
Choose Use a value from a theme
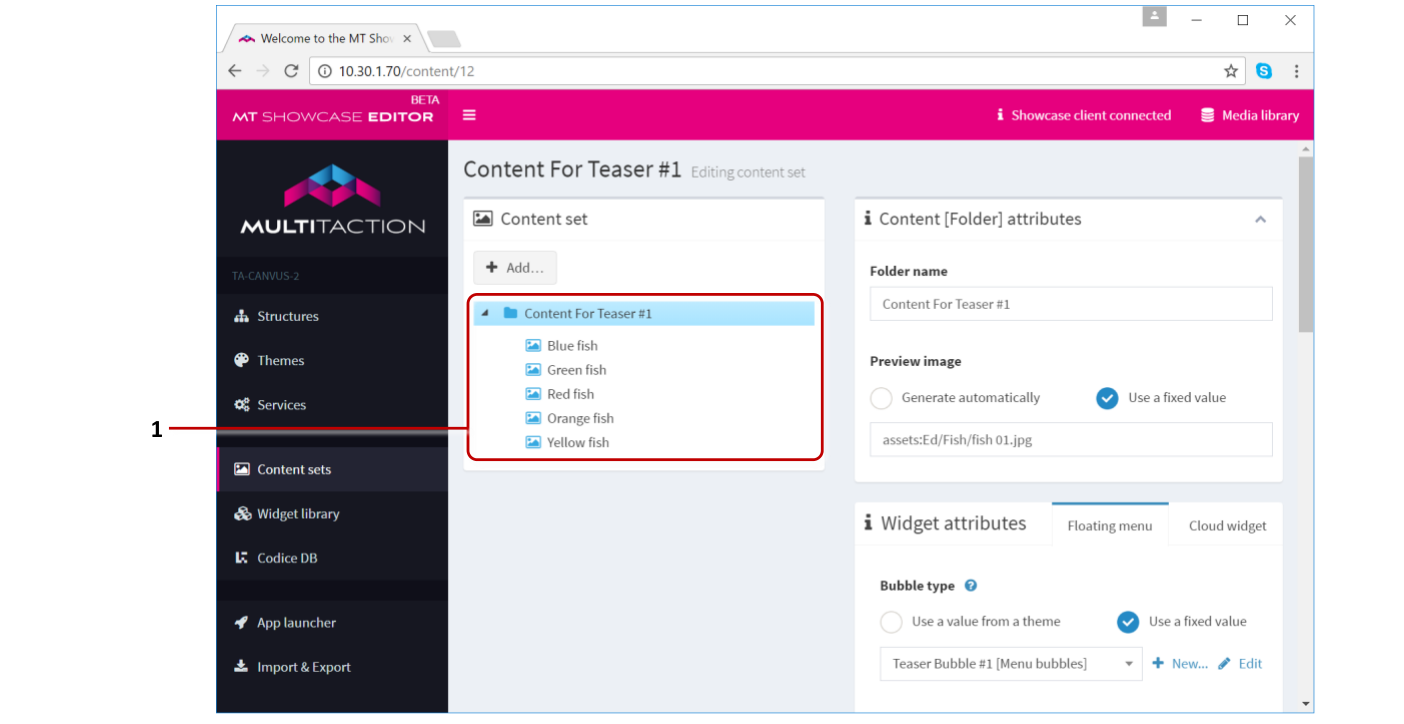point(891,622)
